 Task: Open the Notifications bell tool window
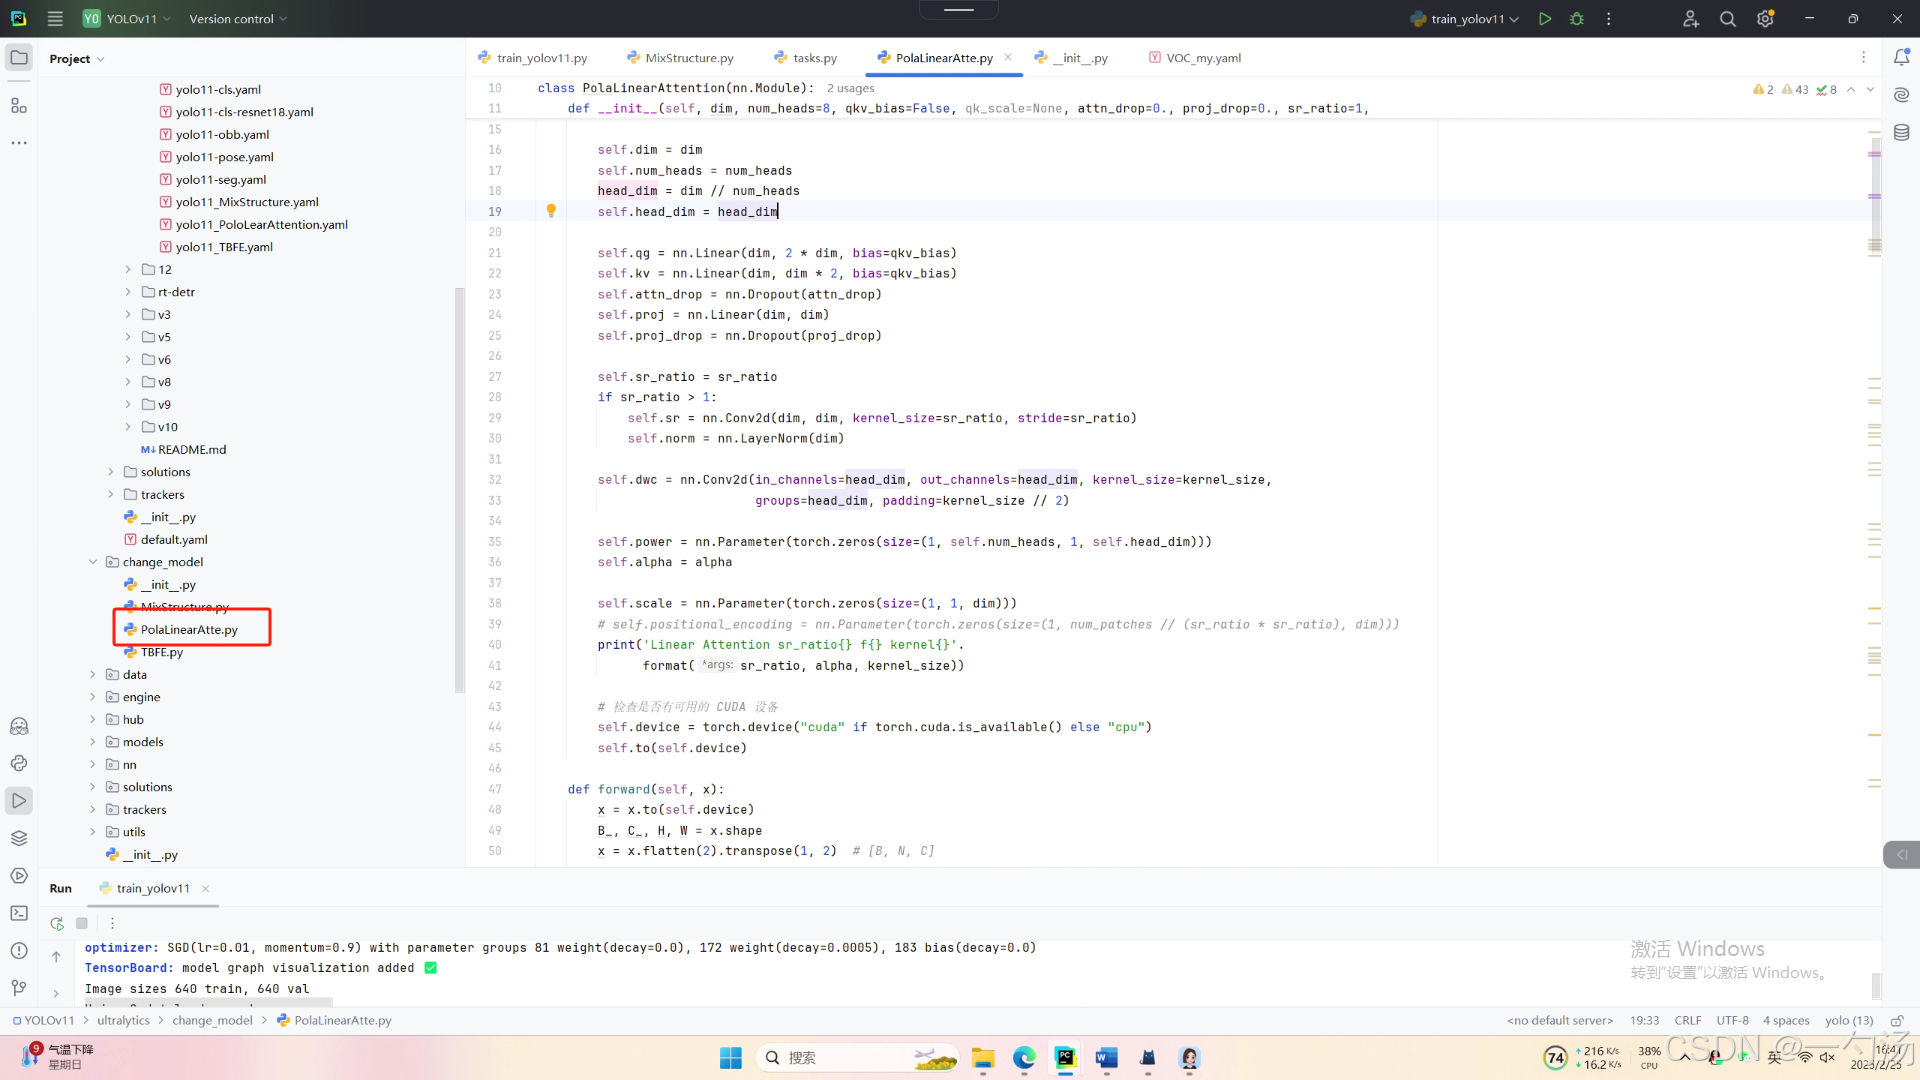(1901, 58)
